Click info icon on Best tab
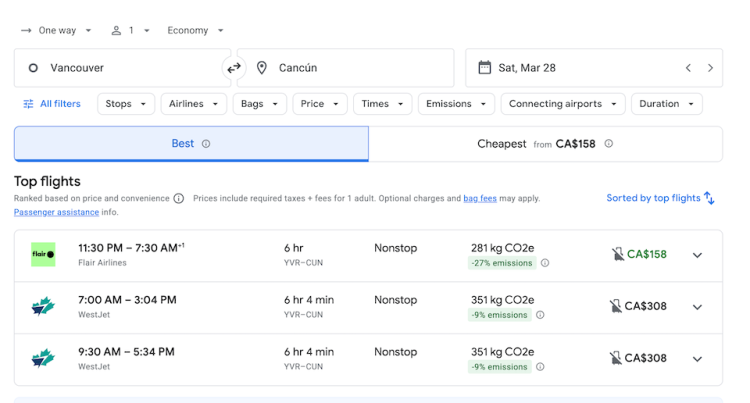This screenshot has height=403, width=750. click(x=206, y=144)
